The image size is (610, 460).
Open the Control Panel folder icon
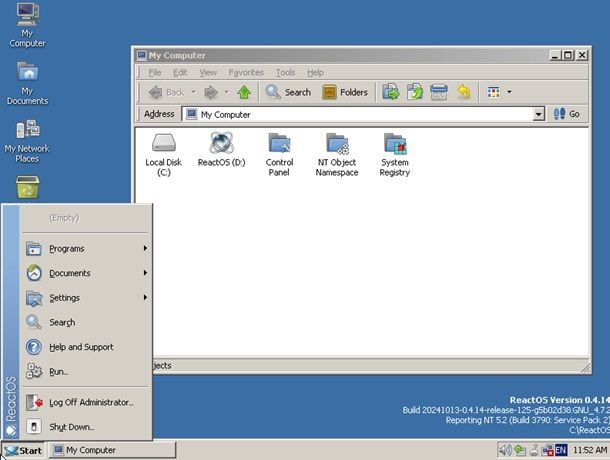[279, 155]
